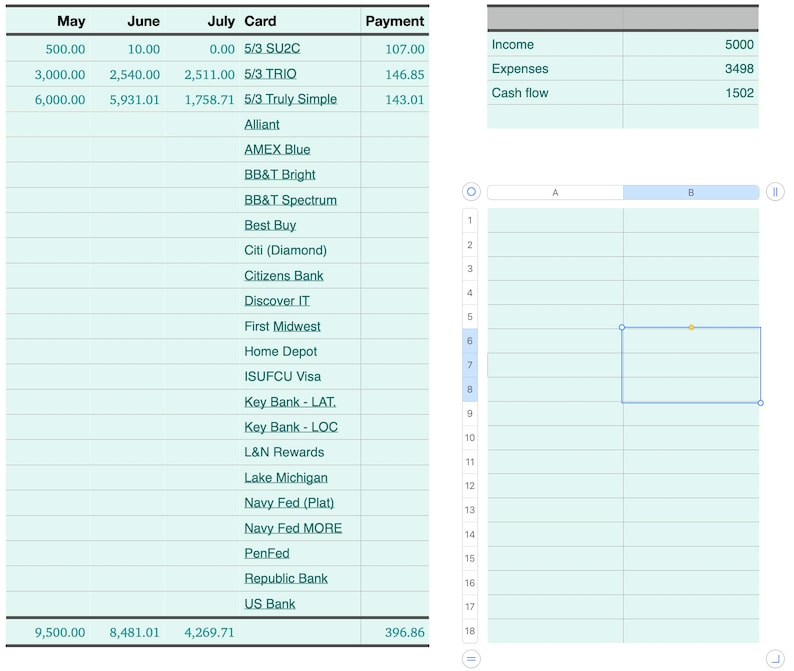Viewport: 794px width, 671px height.
Task: Open the Lake Michigan link
Action: pos(286,478)
